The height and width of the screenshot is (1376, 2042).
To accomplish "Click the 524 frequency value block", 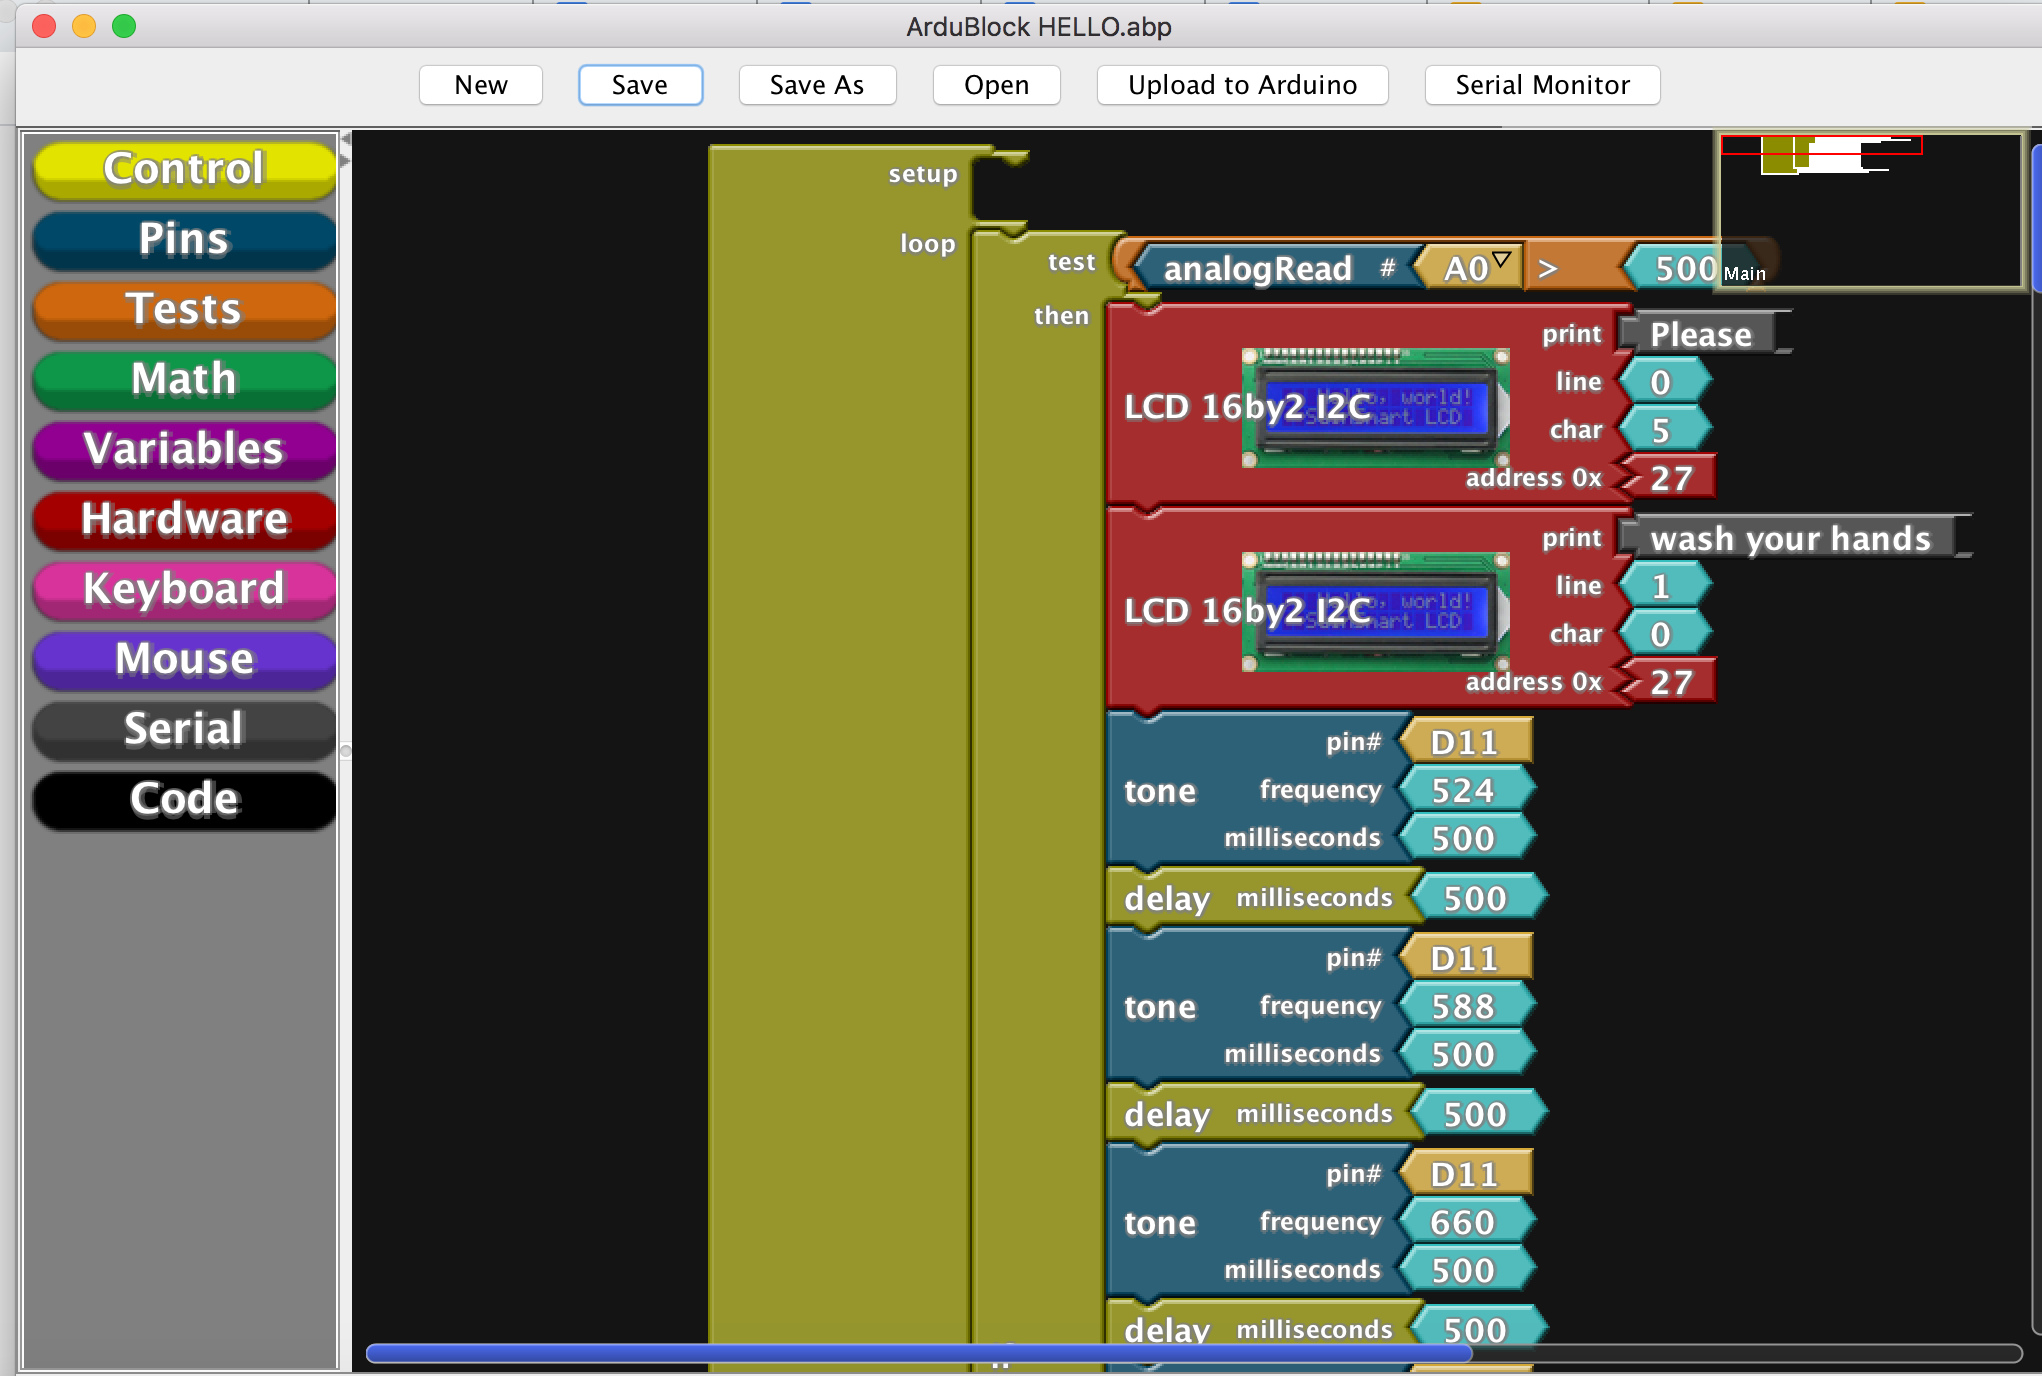I will click(1462, 791).
